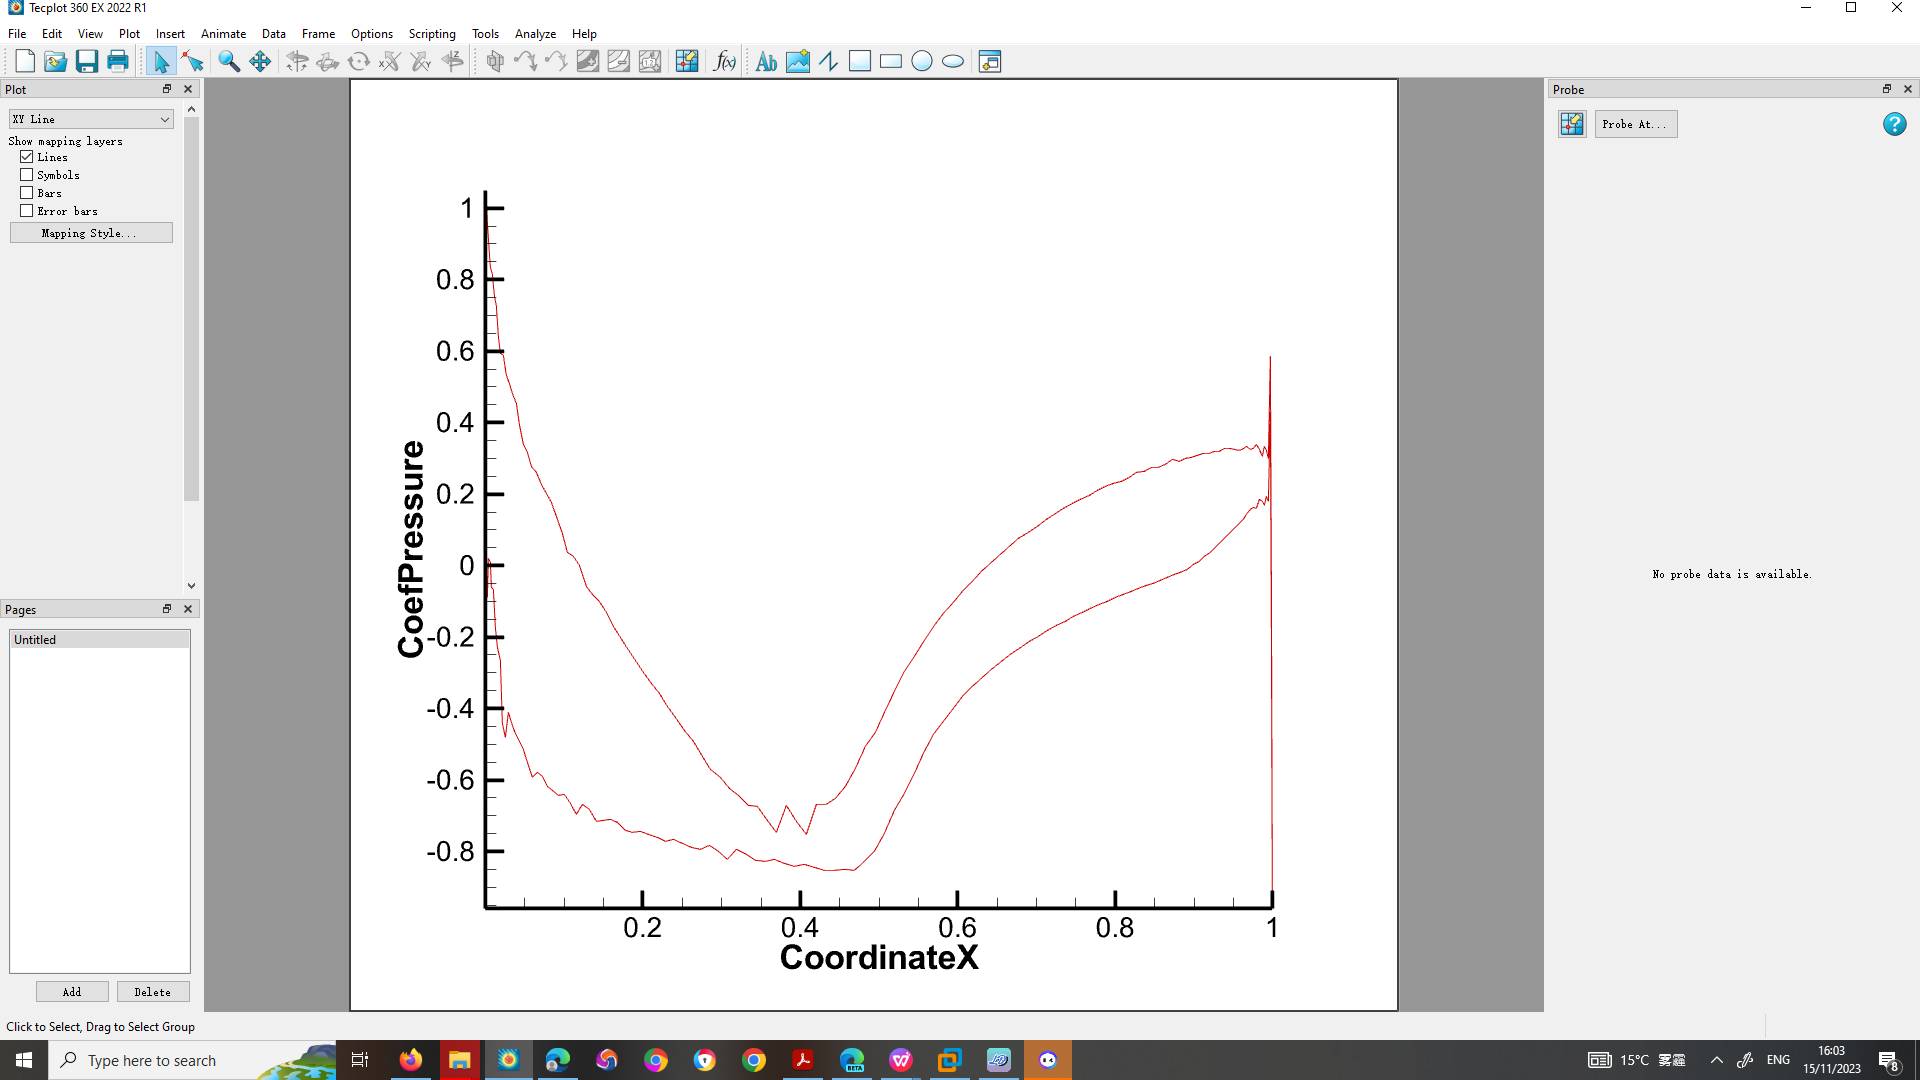Open the Scripting menu
1920x1080 pixels.
(431, 33)
